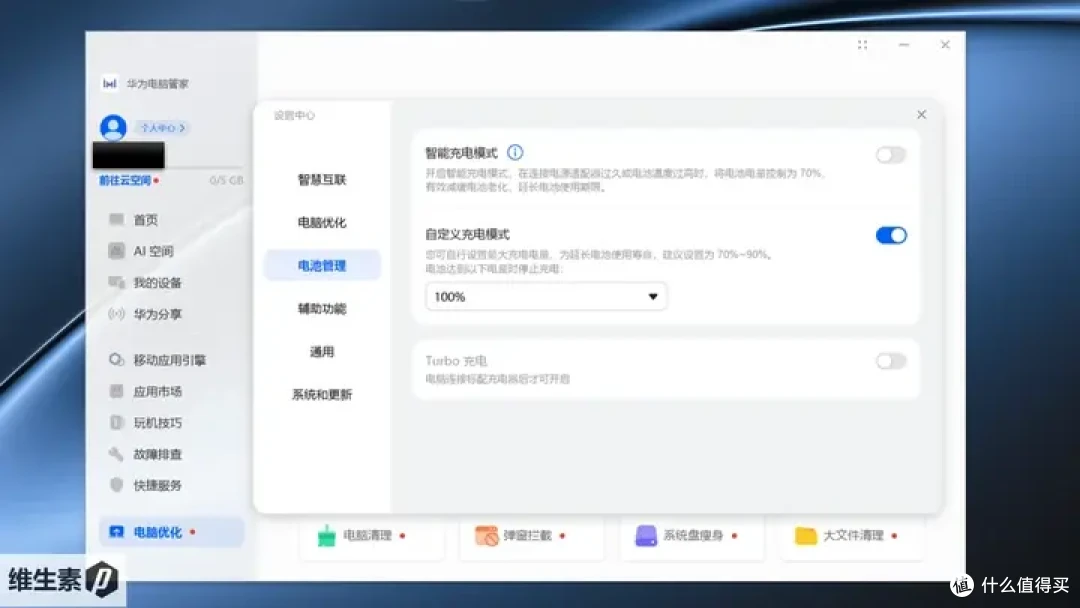Click the 大文件清理 folder icon
1080x608 pixels.
click(806, 535)
